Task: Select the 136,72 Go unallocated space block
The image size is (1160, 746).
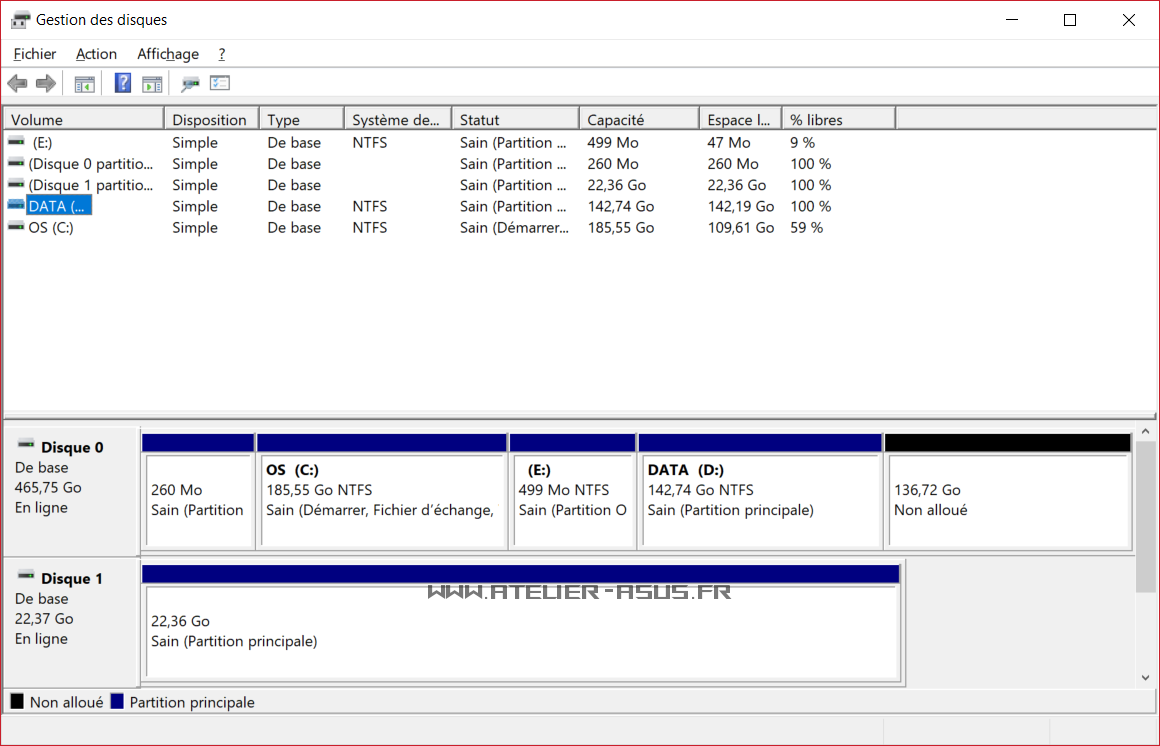Action: click(x=1007, y=495)
